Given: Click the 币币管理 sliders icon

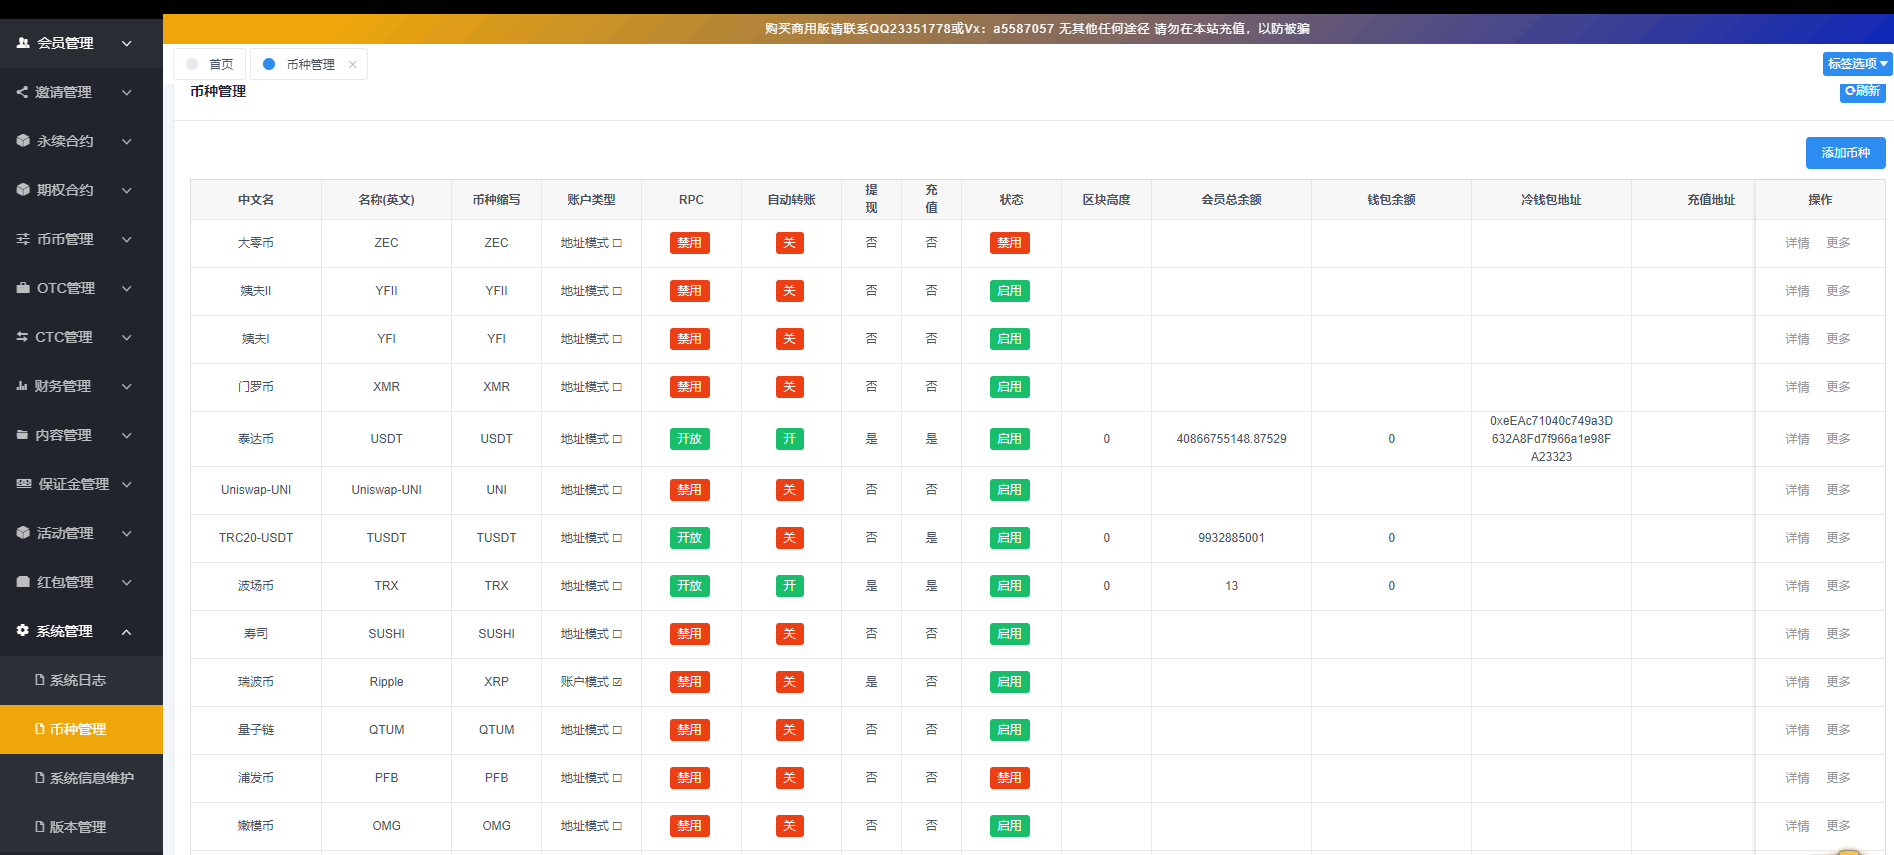Looking at the screenshot, I should click(x=23, y=239).
